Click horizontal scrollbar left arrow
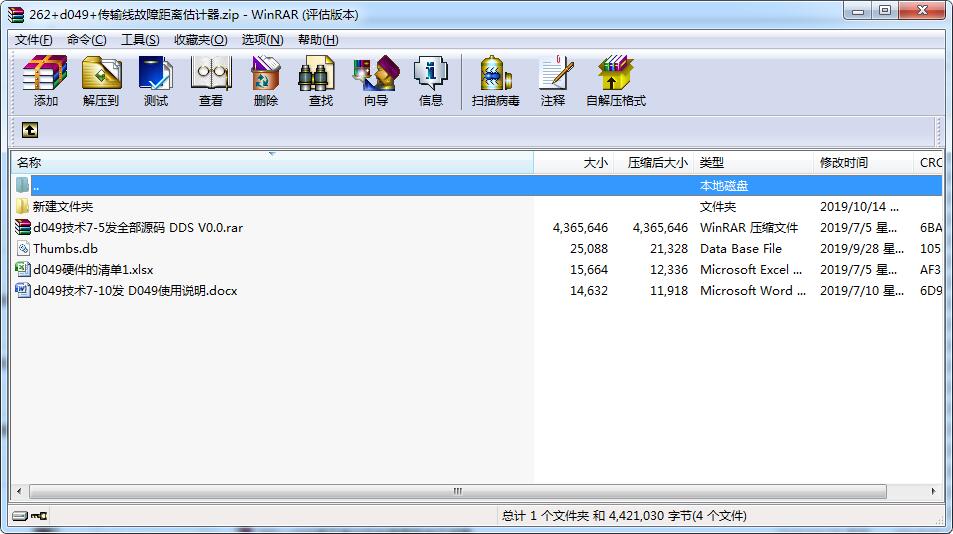 pyautogui.click(x=19, y=491)
